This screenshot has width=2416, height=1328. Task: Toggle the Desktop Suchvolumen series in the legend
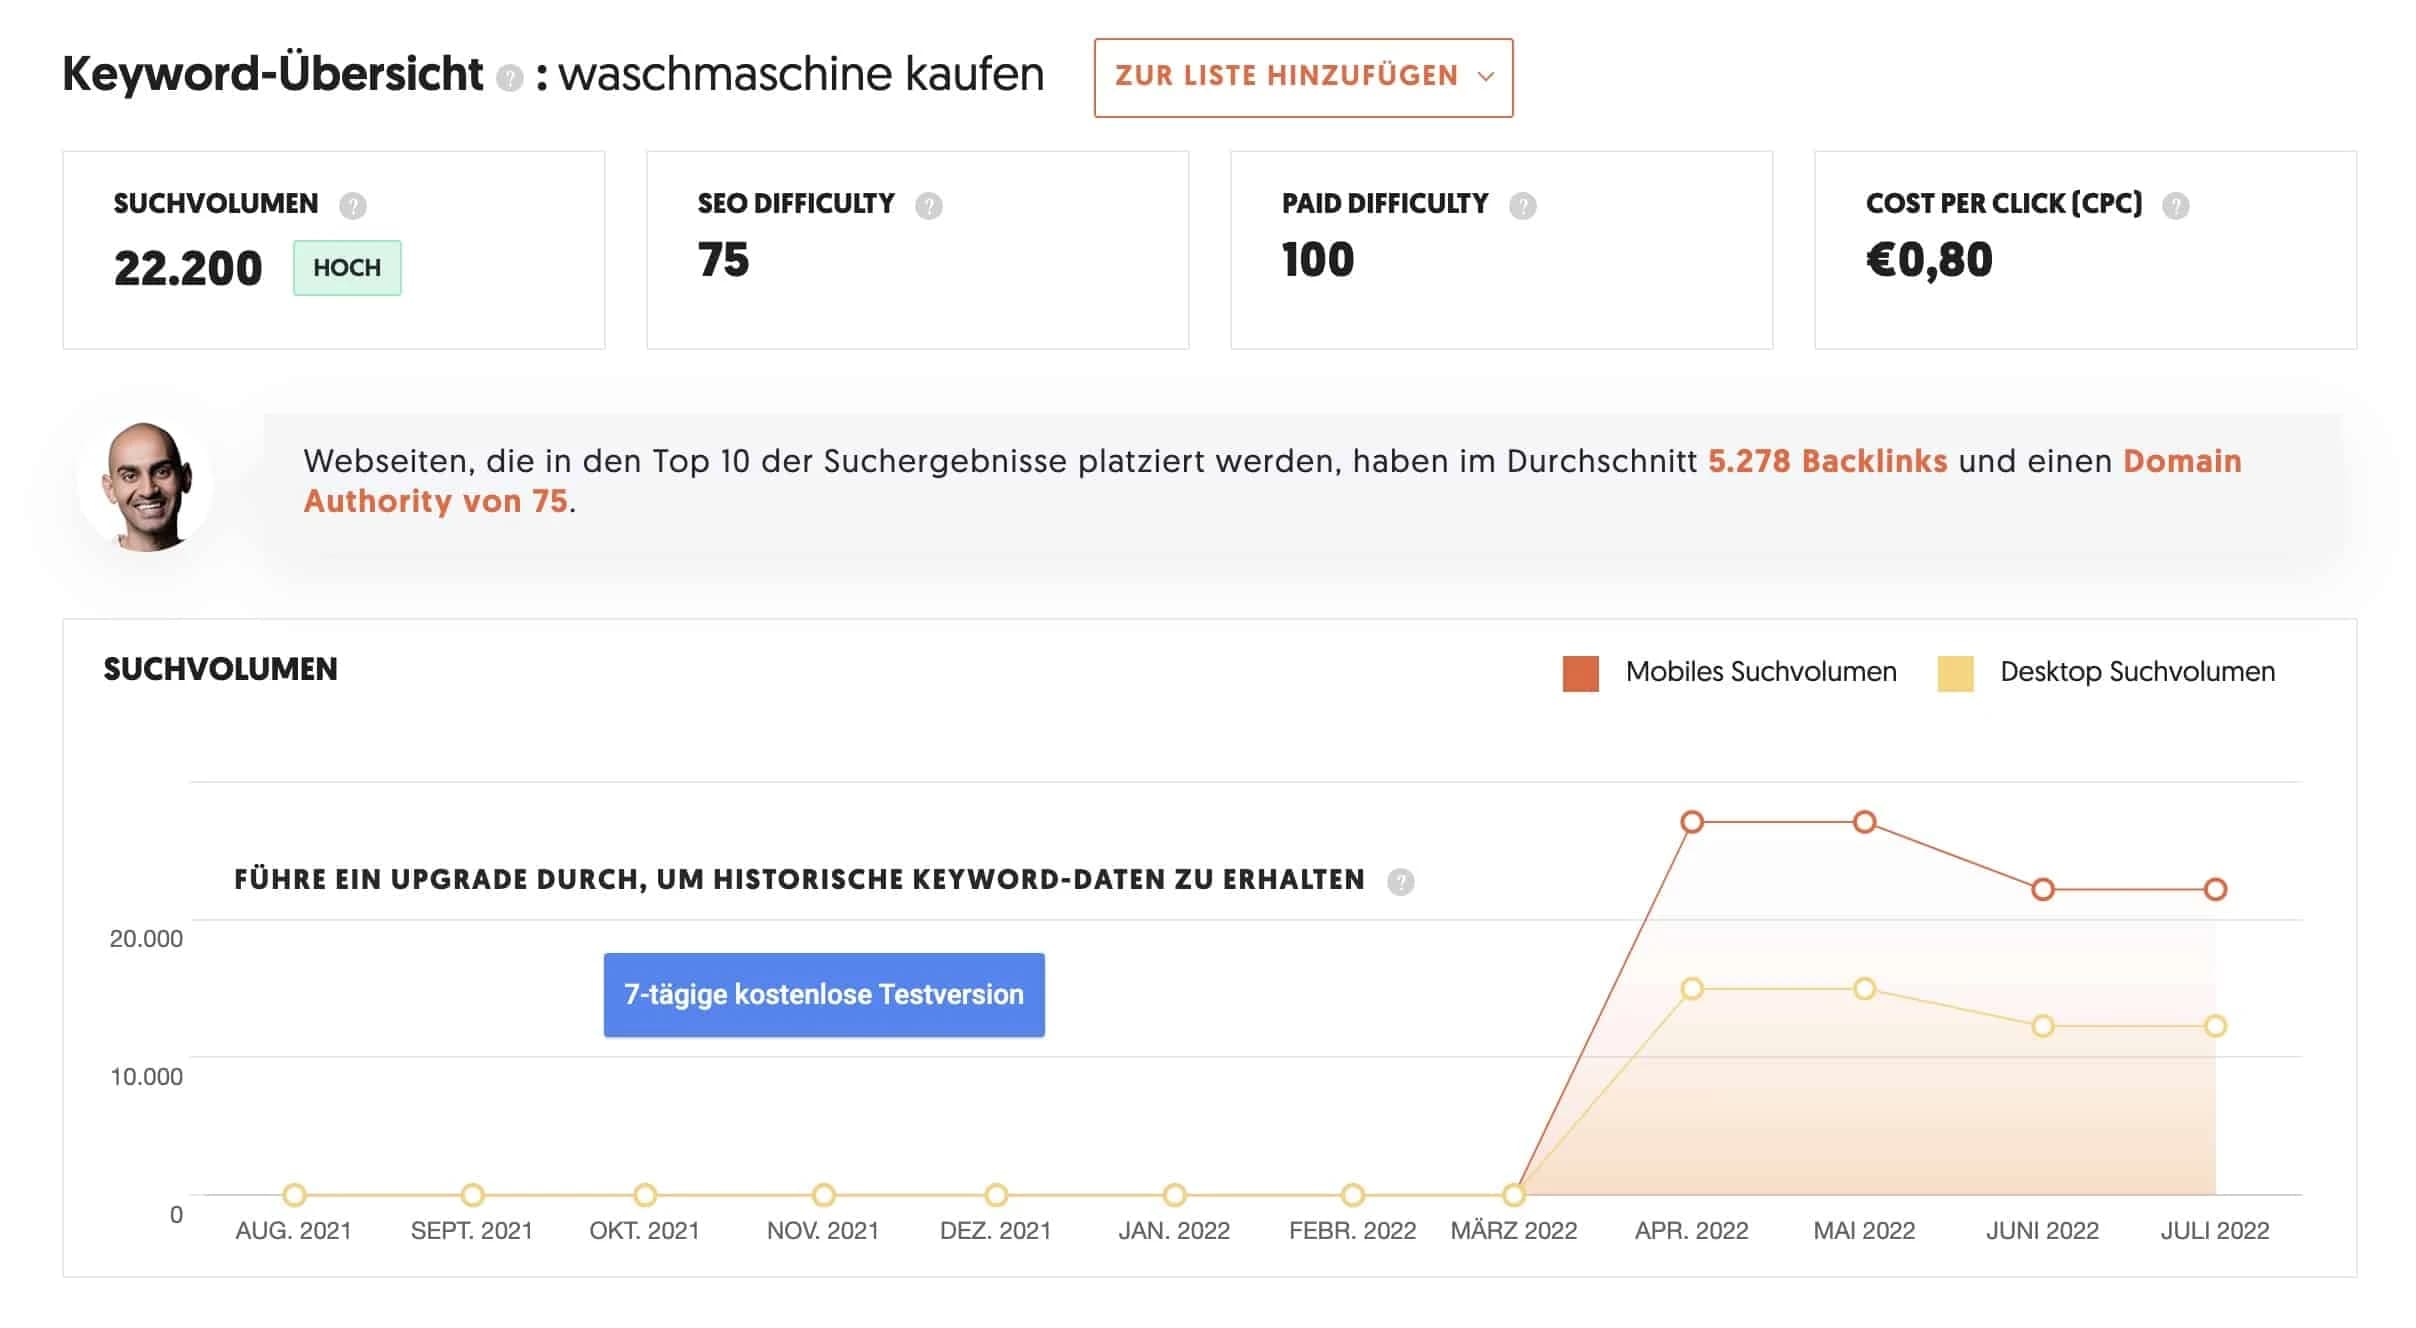pyautogui.click(x=2136, y=671)
